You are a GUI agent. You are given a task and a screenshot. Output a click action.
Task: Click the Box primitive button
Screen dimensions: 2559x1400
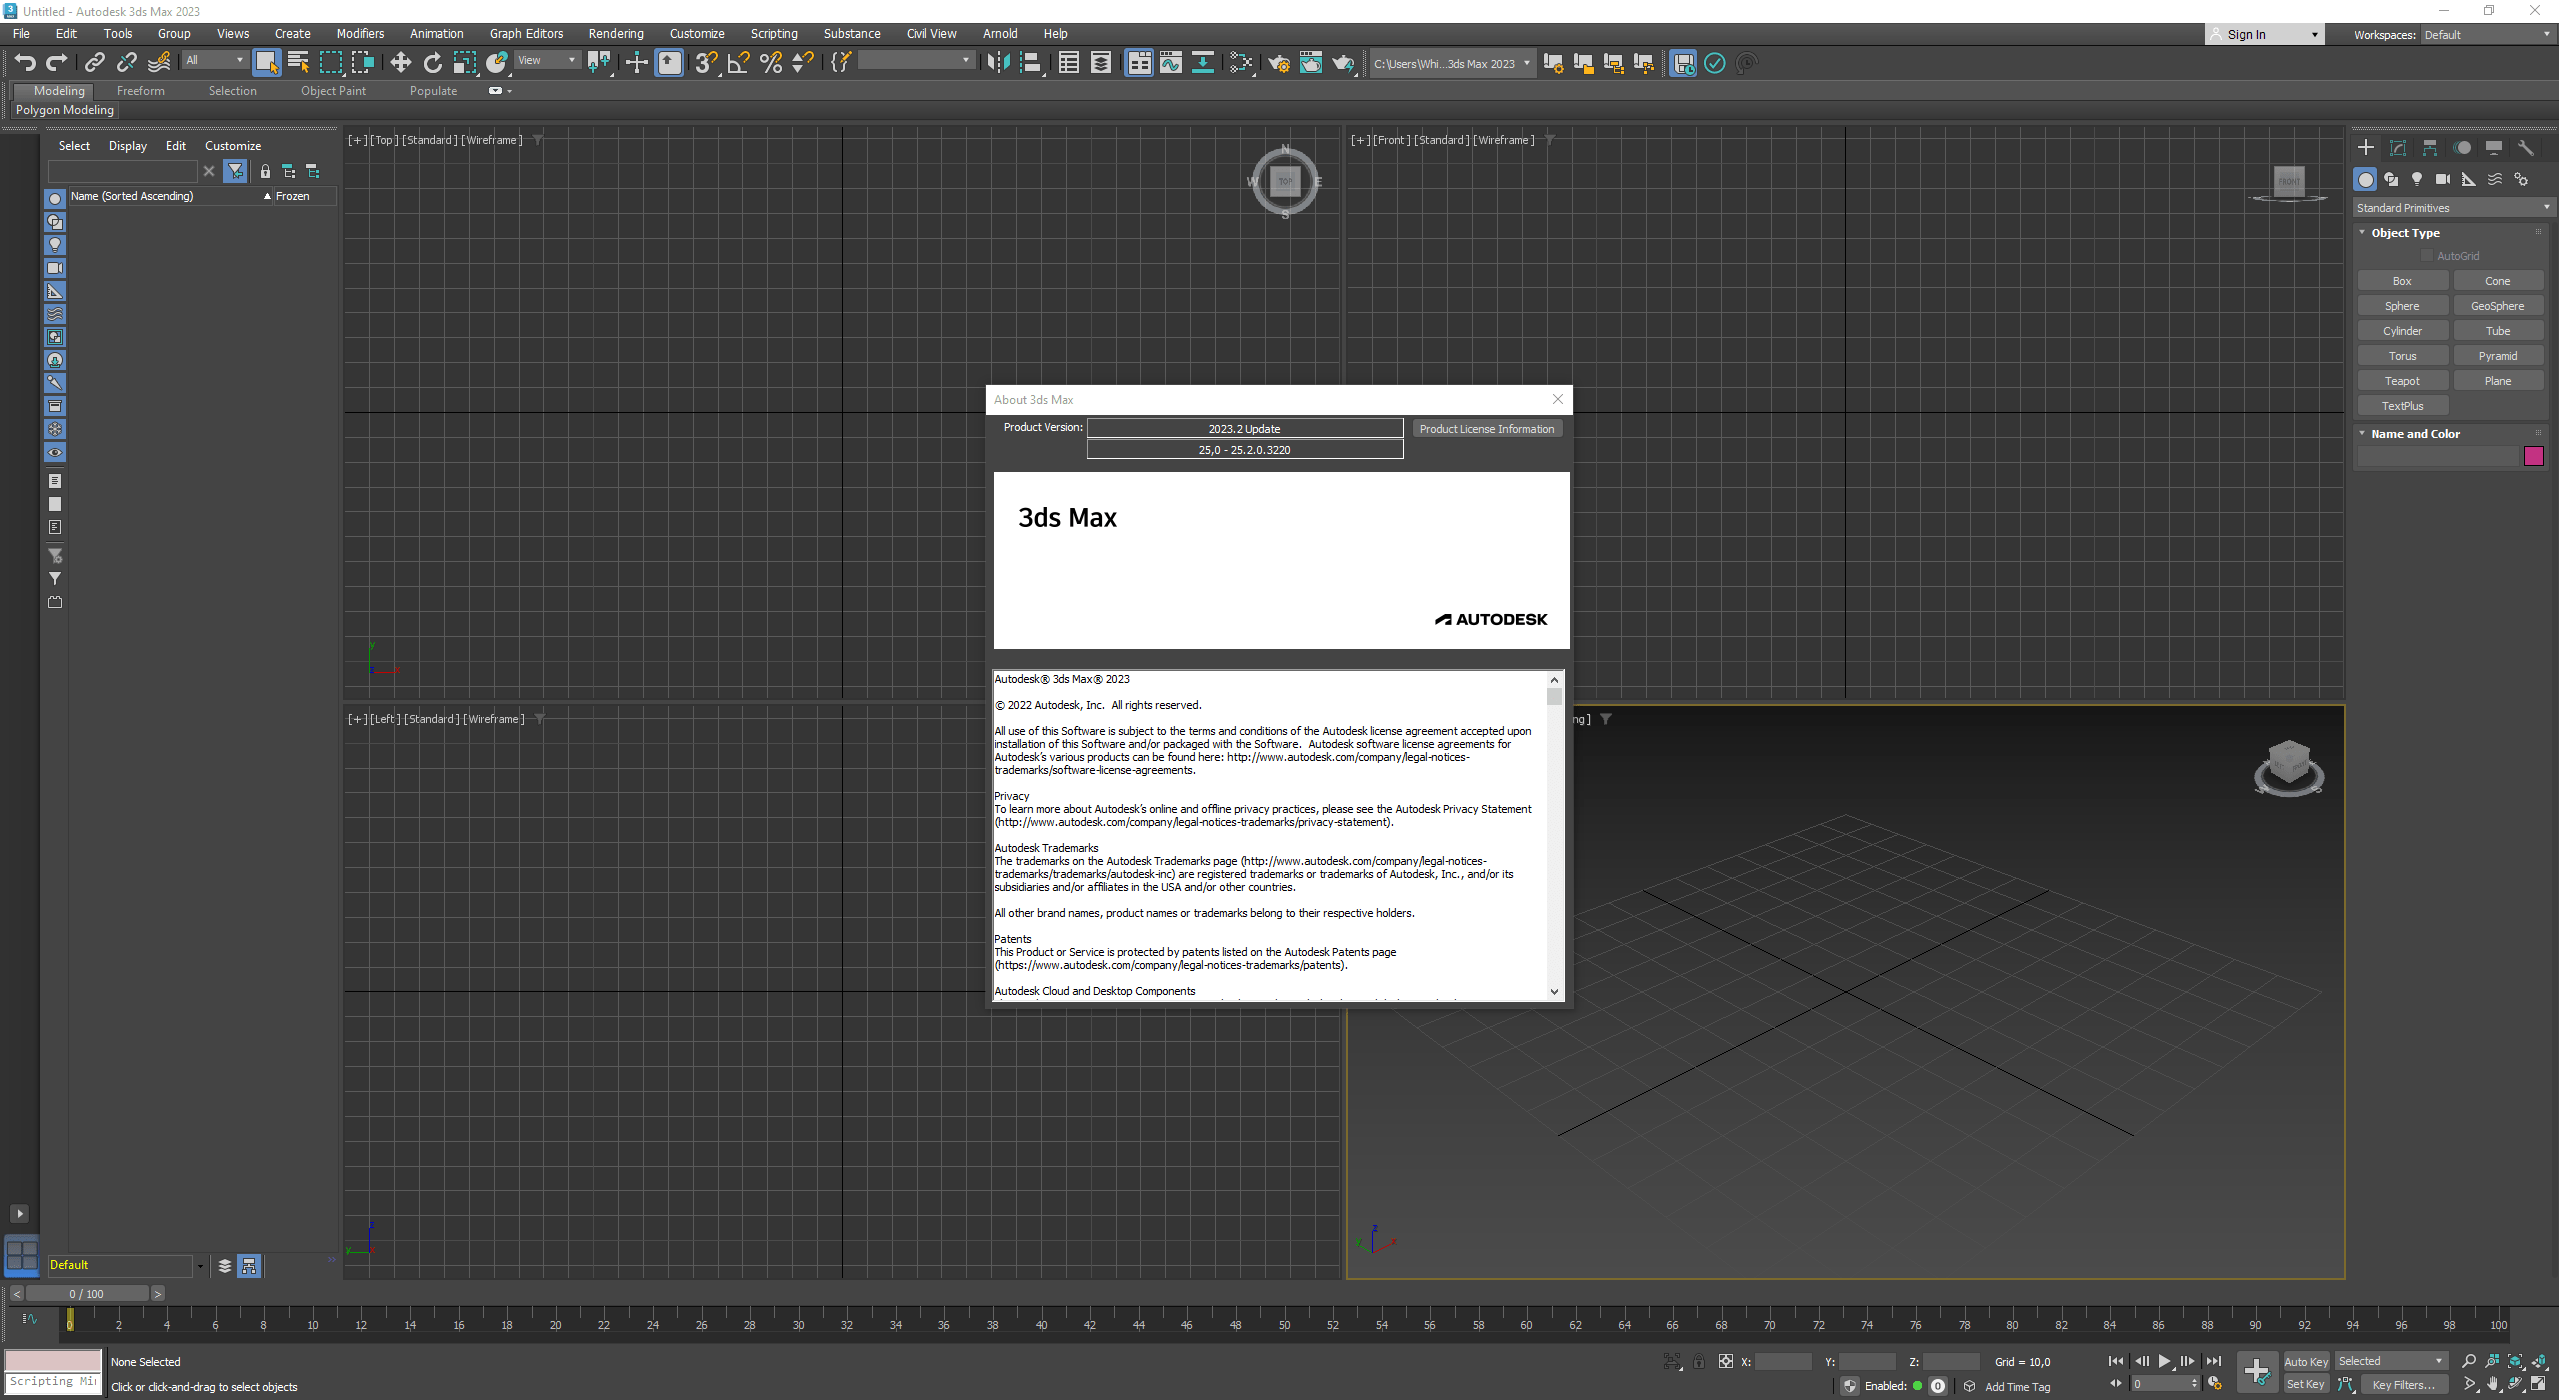point(2402,279)
